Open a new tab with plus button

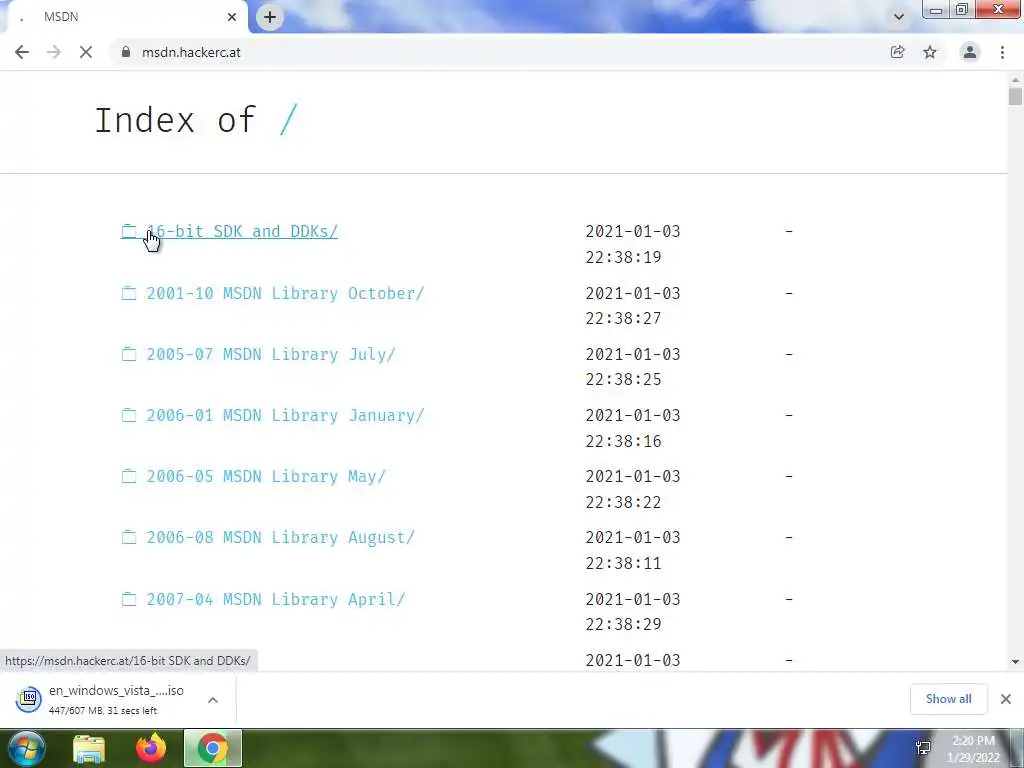[270, 17]
